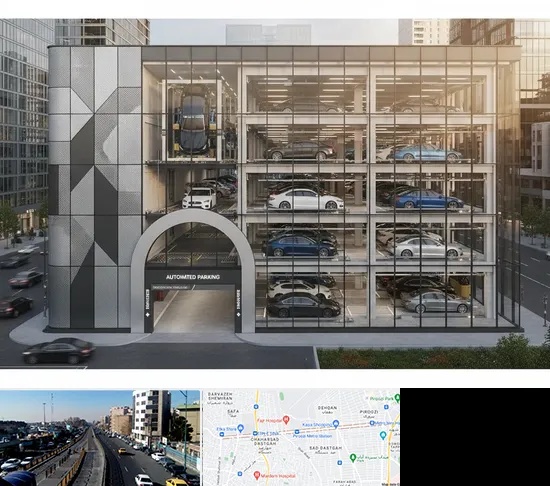Click the black placeholder thumbnail
The height and width of the screenshot is (486, 550).
(475, 437)
